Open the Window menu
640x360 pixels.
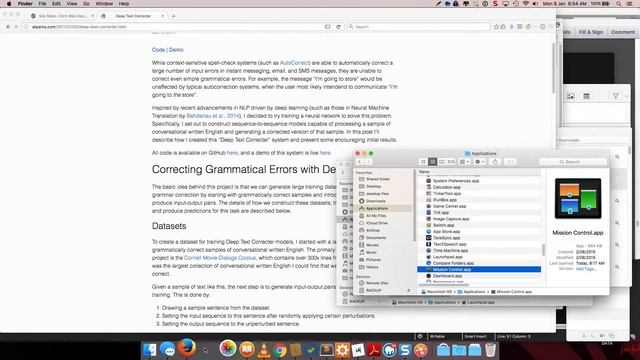click(104, 4)
